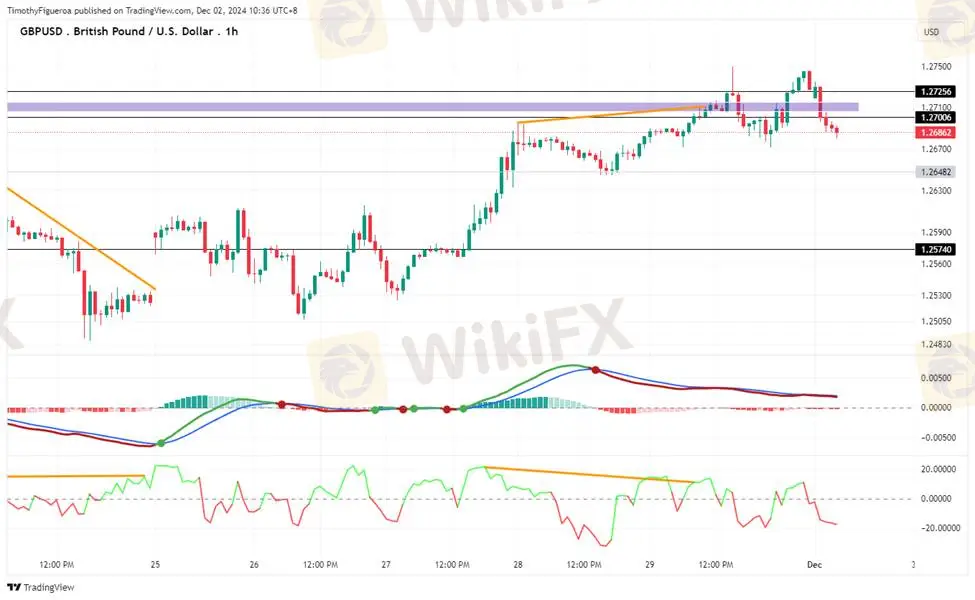Screen dimensions: 975x600
Task: Click the 20.00000 oscillator axis value
Action: (x=938, y=469)
